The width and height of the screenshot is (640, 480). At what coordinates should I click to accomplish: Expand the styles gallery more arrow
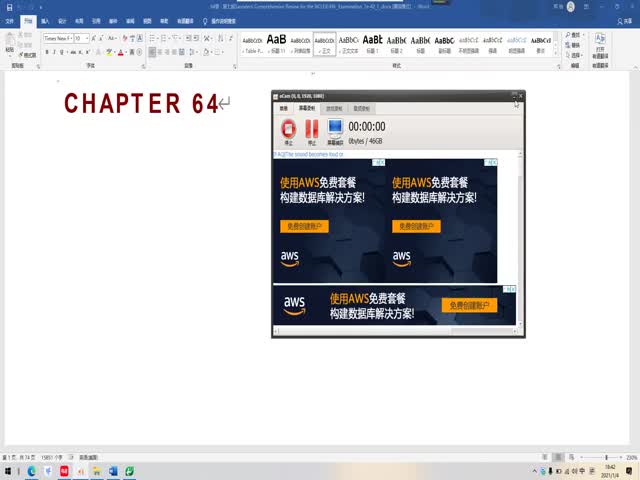pos(555,53)
